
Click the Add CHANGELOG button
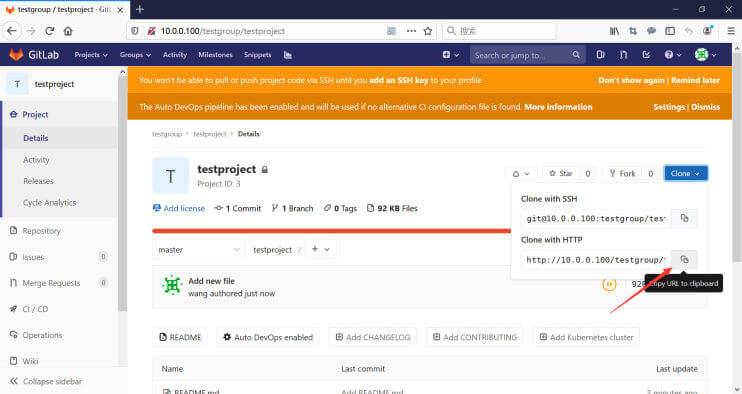pos(373,337)
